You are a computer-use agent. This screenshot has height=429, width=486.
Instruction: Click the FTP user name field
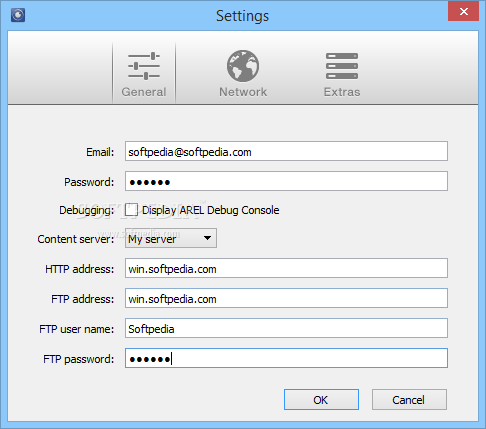point(286,328)
